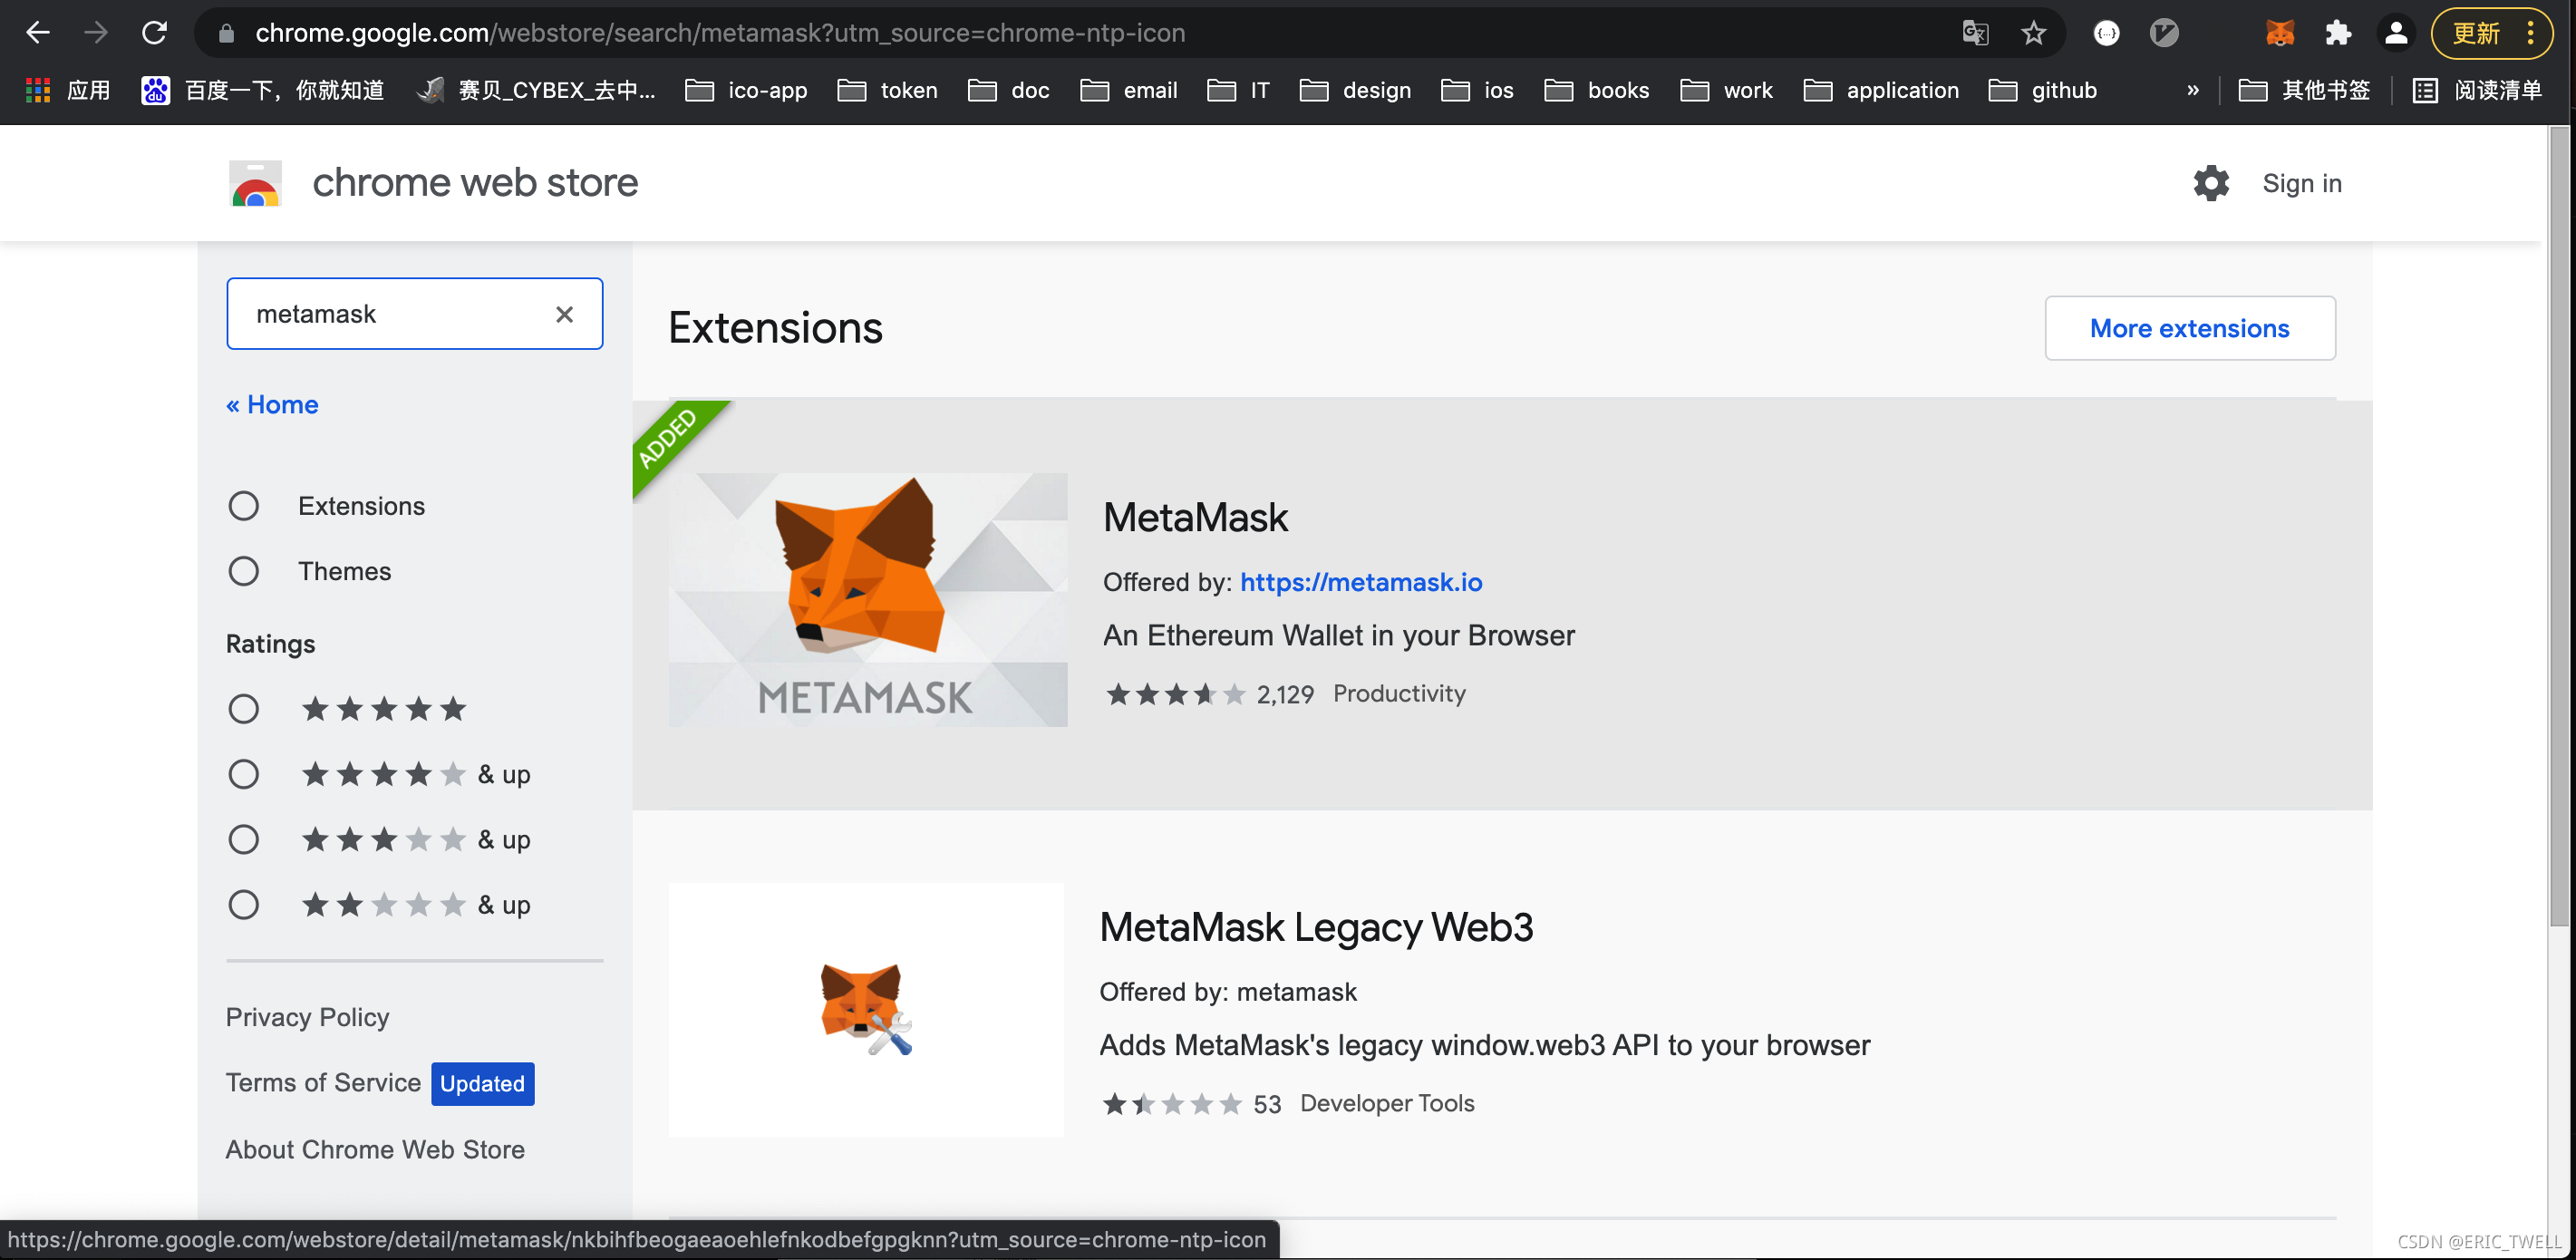Image resolution: width=2576 pixels, height=1260 pixels.
Task: Choose the 5 stars rating filter
Action: [243, 709]
